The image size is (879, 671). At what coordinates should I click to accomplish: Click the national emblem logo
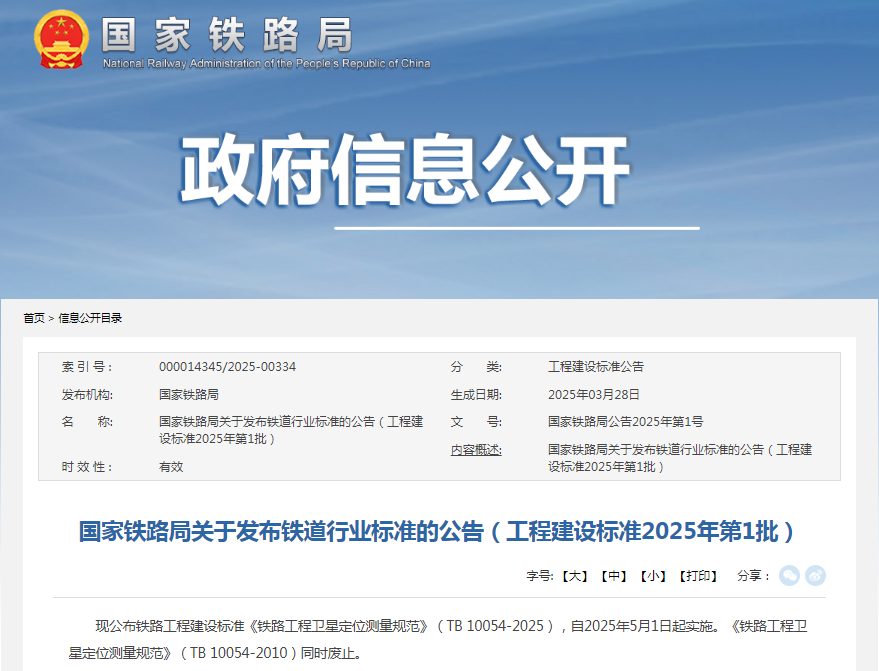pos(61,39)
